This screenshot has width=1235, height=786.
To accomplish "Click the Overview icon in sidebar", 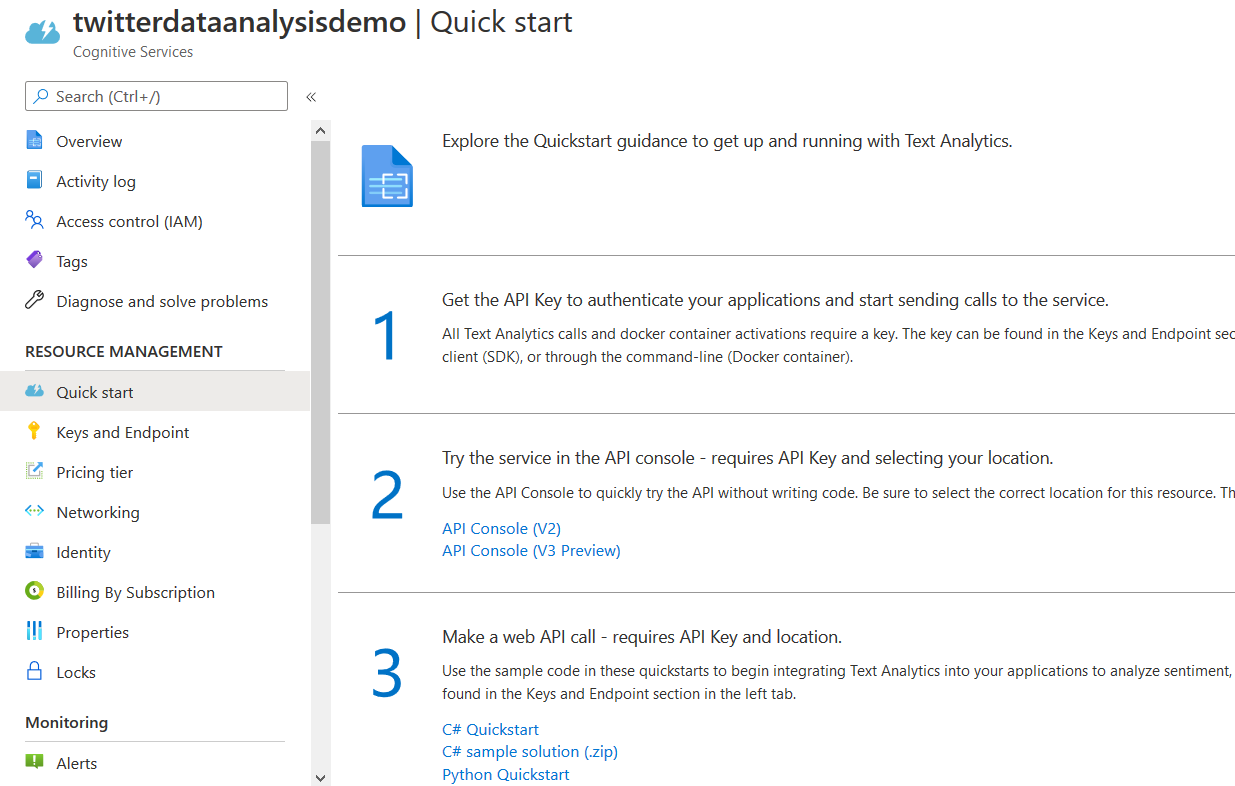I will coord(35,141).
